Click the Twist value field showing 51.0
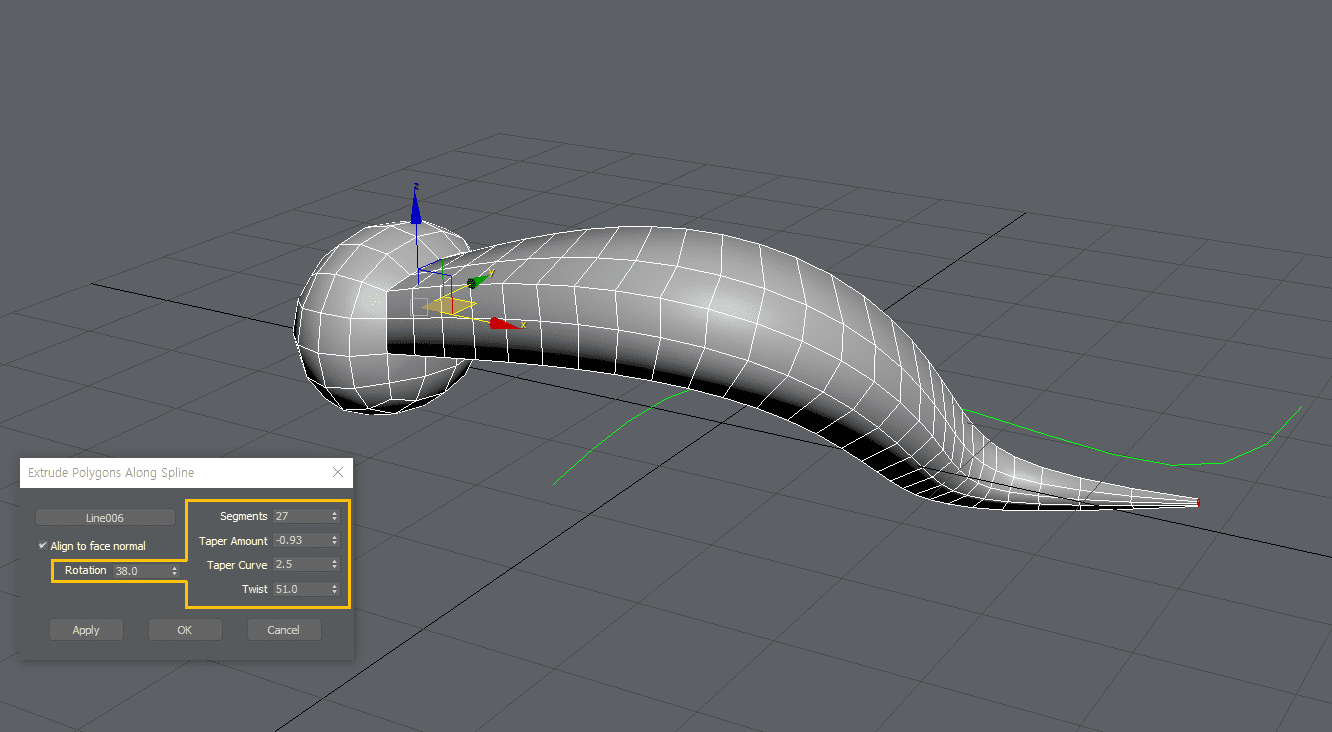Image resolution: width=1332 pixels, height=732 pixels. tap(300, 589)
